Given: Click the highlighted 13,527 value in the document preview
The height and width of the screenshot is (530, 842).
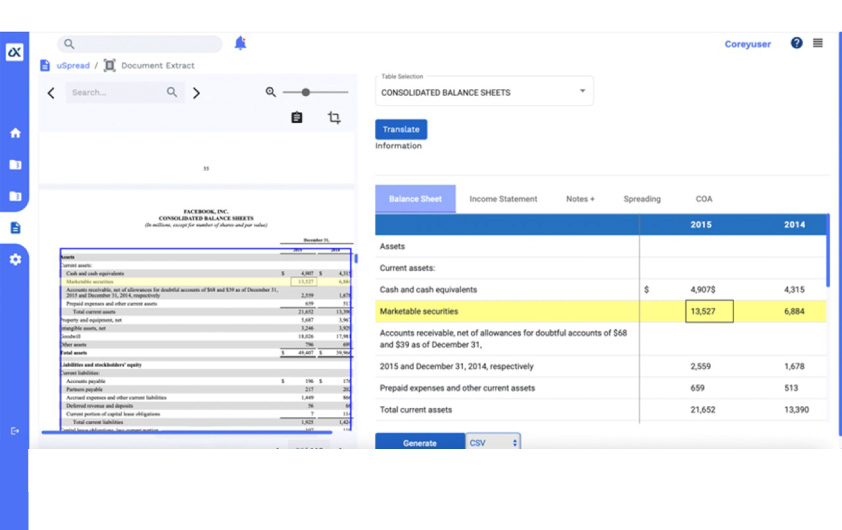Looking at the screenshot, I should (304, 281).
